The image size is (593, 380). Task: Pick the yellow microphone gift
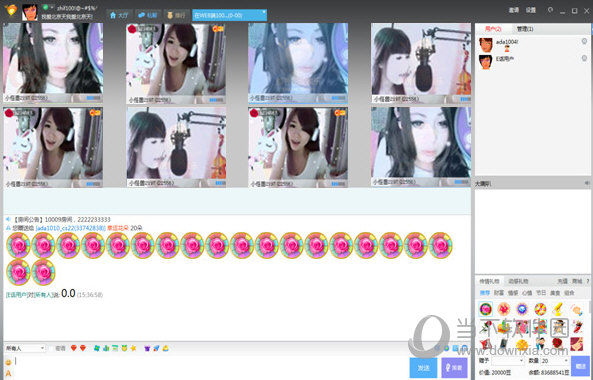558,309
